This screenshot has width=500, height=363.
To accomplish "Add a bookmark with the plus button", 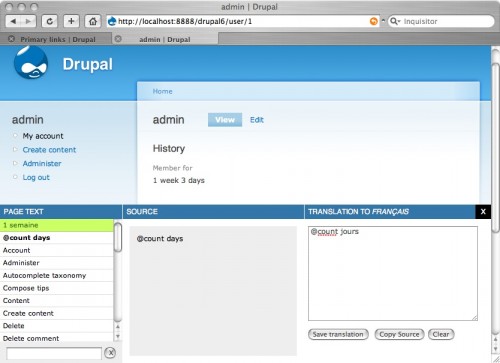I will click(71, 21).
